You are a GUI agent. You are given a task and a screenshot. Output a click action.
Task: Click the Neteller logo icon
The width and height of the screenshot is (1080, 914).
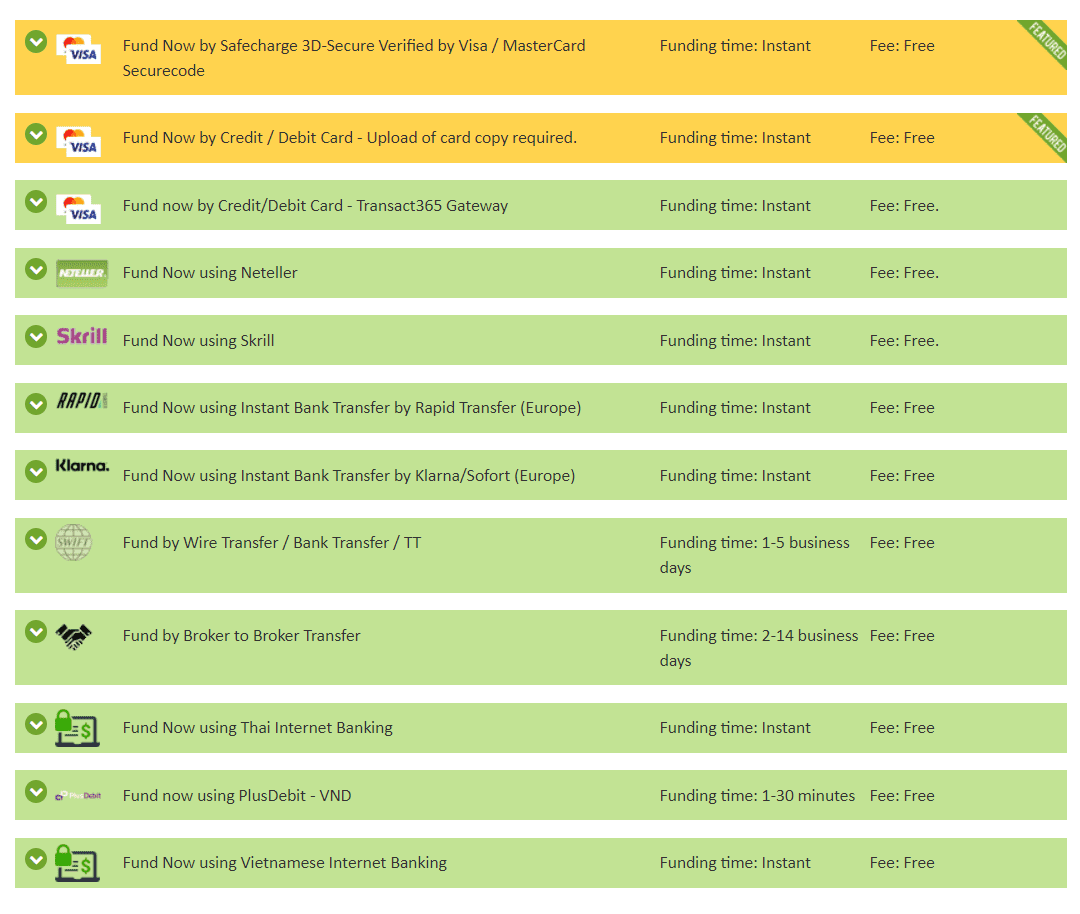click(x=81, y=273)
